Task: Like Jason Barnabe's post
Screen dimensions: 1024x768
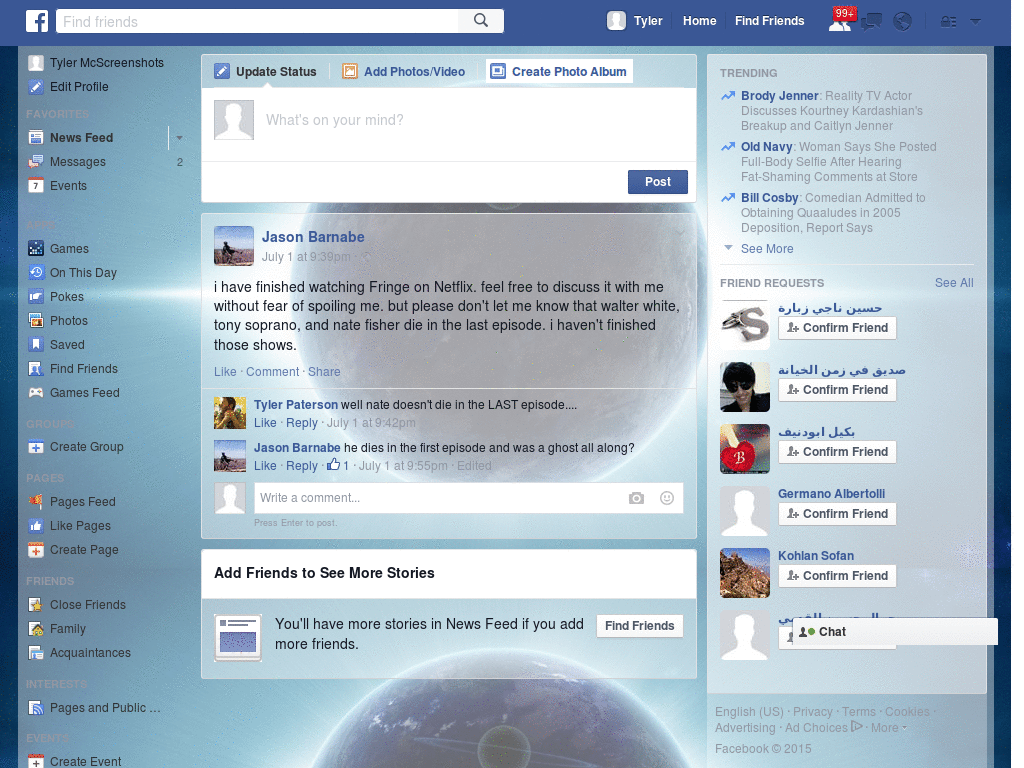Action: click(x=225, y=372)
